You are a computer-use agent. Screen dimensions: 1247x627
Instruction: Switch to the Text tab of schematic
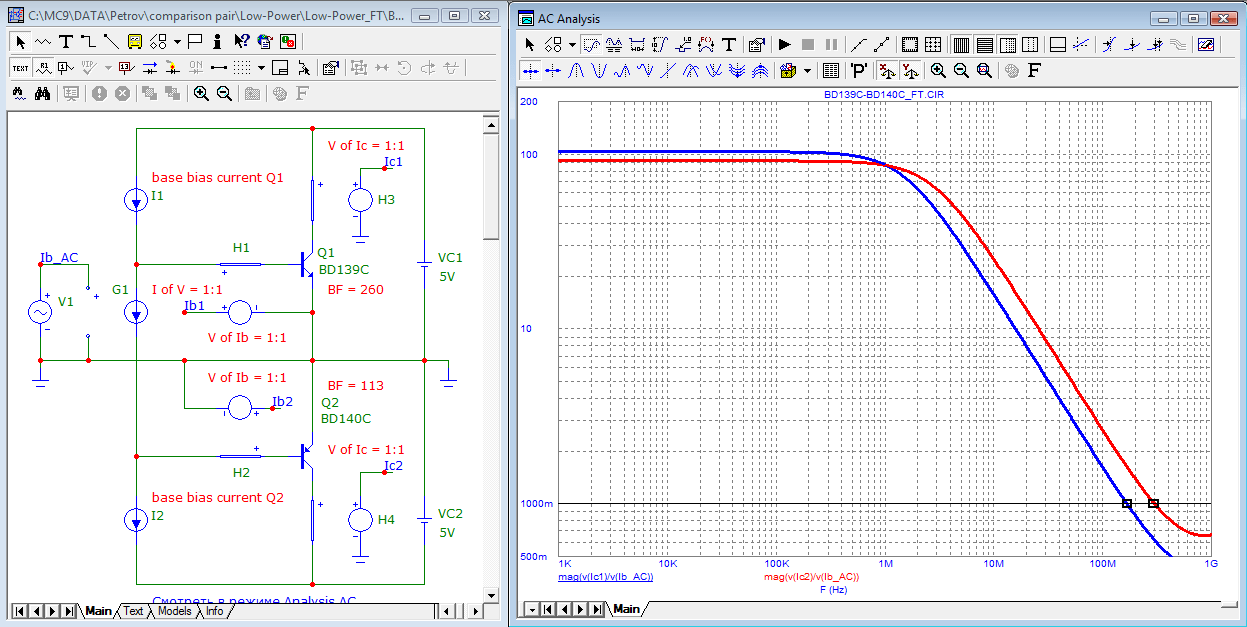(x=133, y=611)
